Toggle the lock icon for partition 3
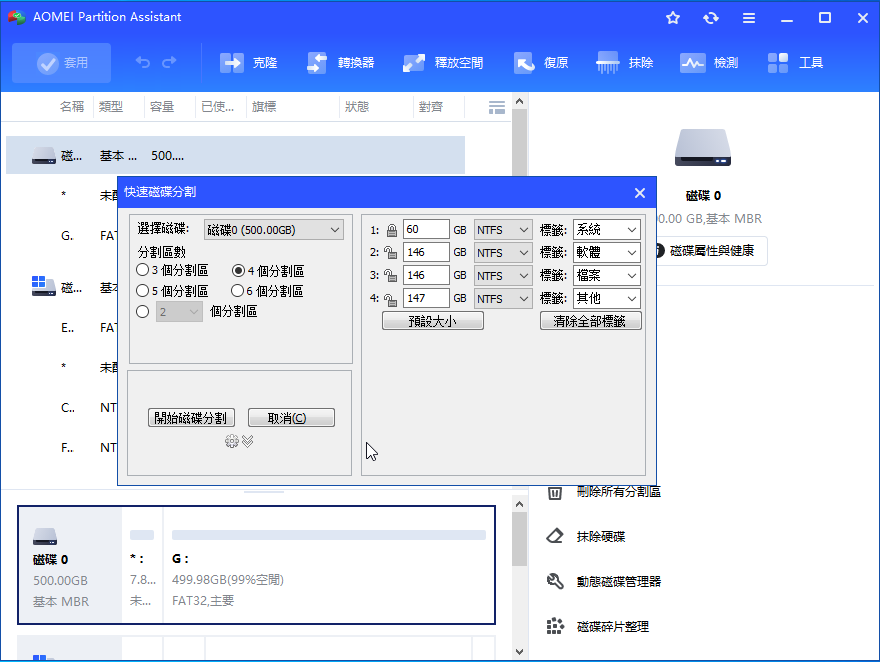This screenshot has height=662, width=880. pyautogui.click(x=391, y=275)
